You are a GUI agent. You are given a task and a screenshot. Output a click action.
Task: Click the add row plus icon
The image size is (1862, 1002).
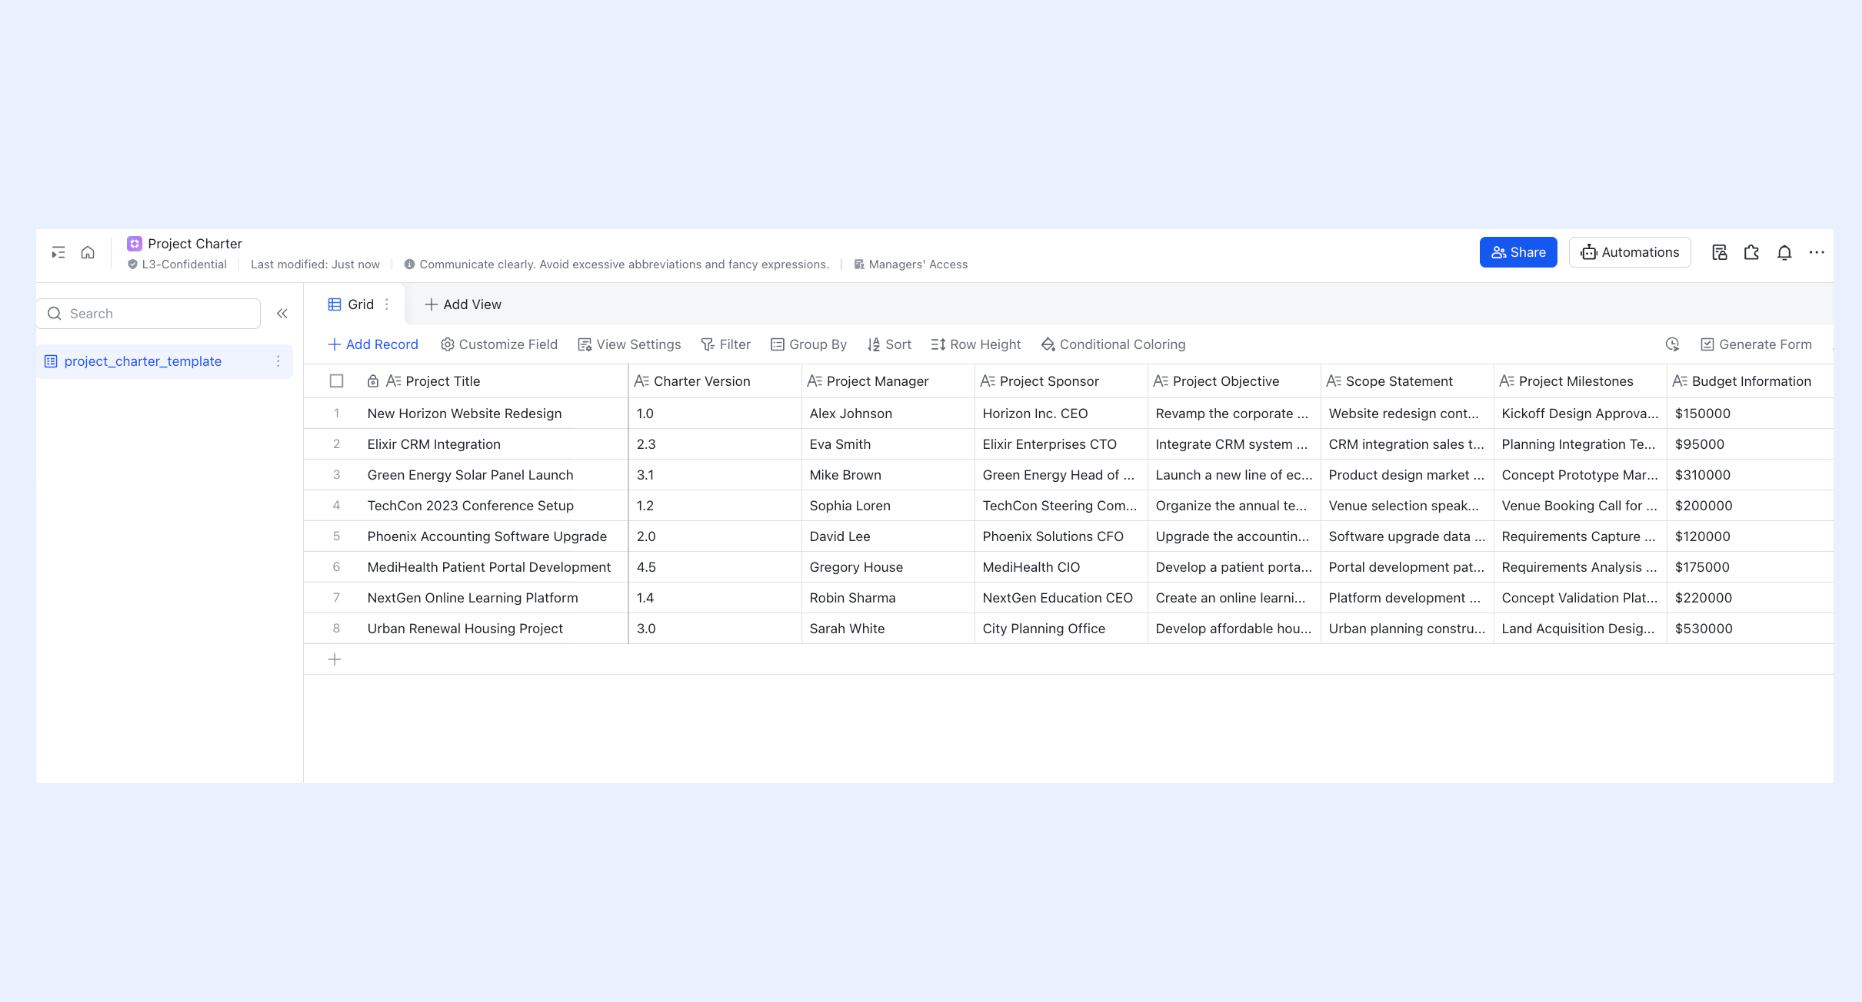tap(335, 660)
